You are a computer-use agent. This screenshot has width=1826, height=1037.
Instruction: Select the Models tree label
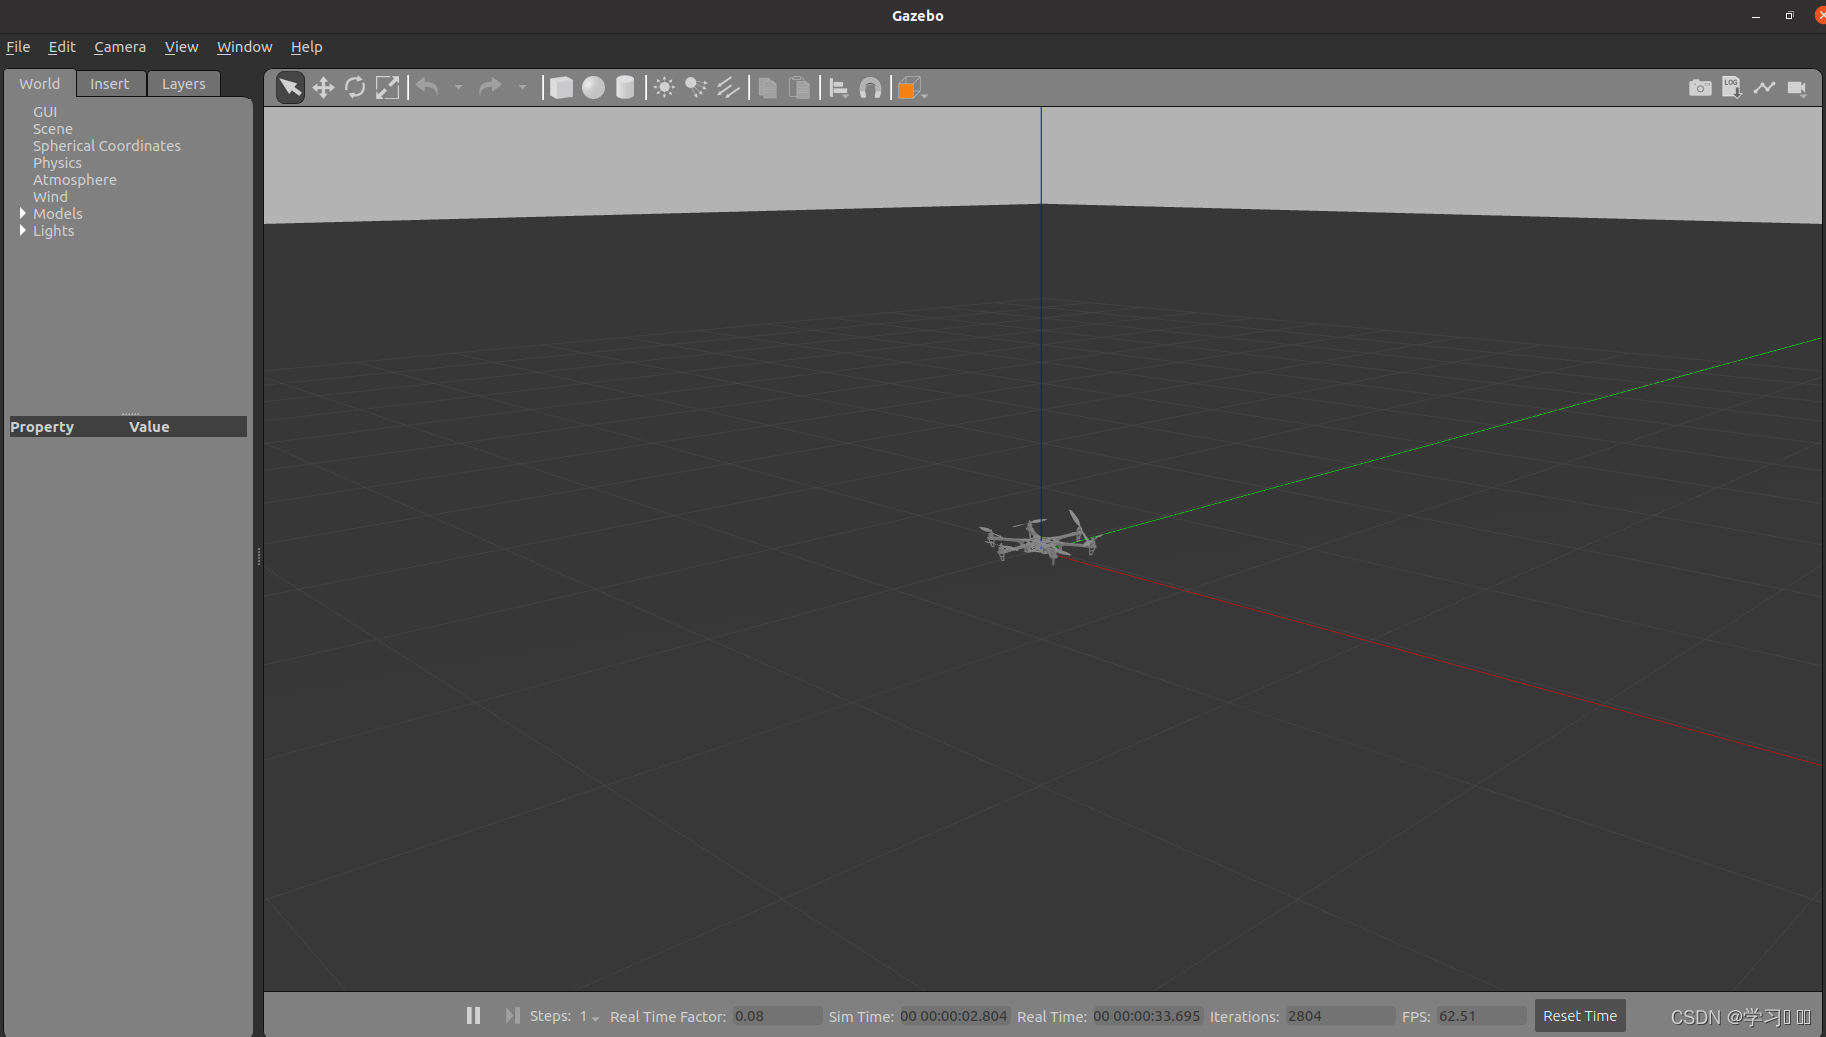click(58, 214)
